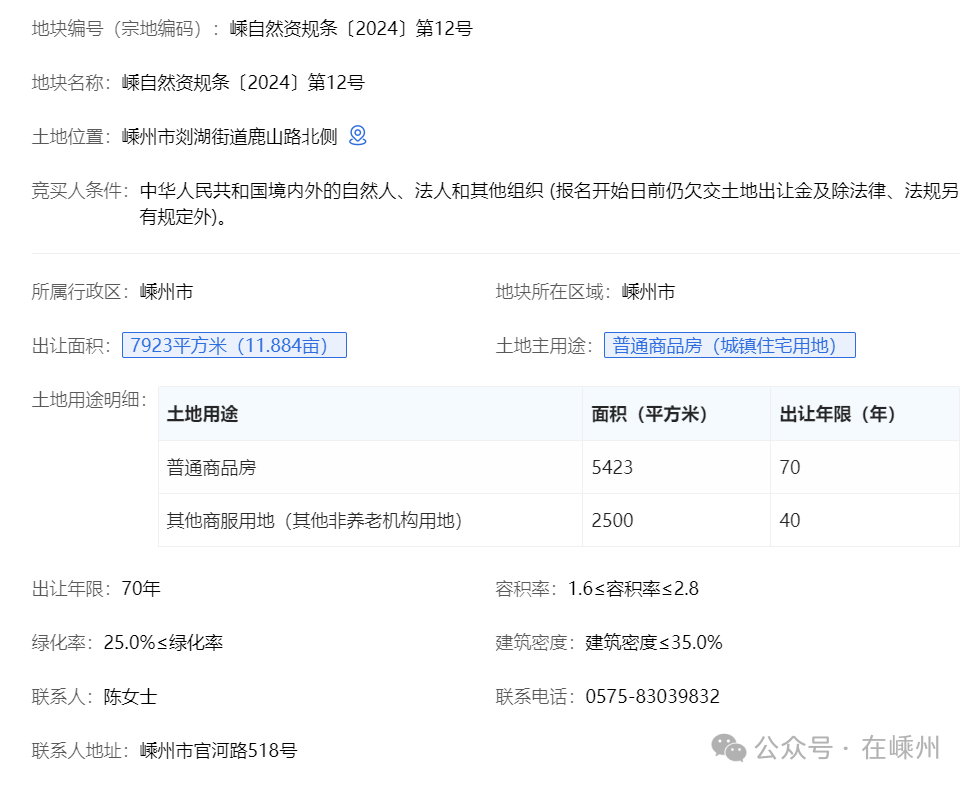This screenshot has height=786, width=971.
Task: Click the map location pin icon
Action: tap(357, 136)
